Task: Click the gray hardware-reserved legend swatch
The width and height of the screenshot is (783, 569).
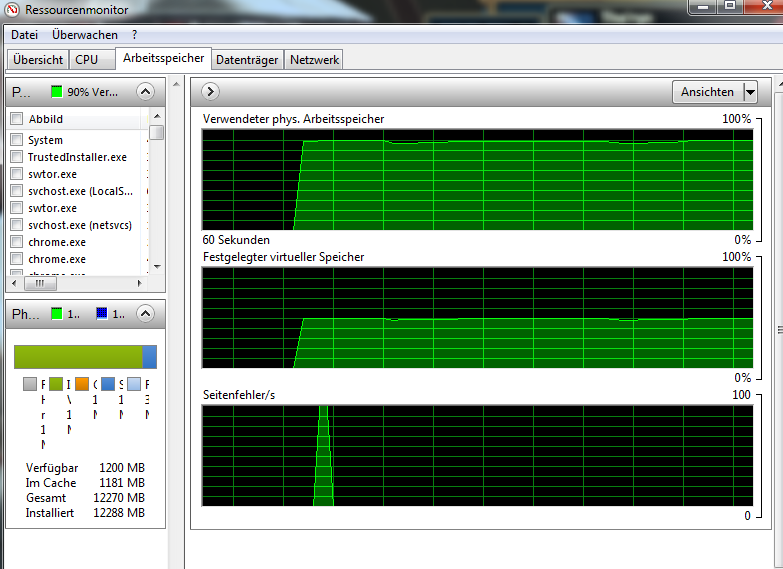Action: click(30, 384)
